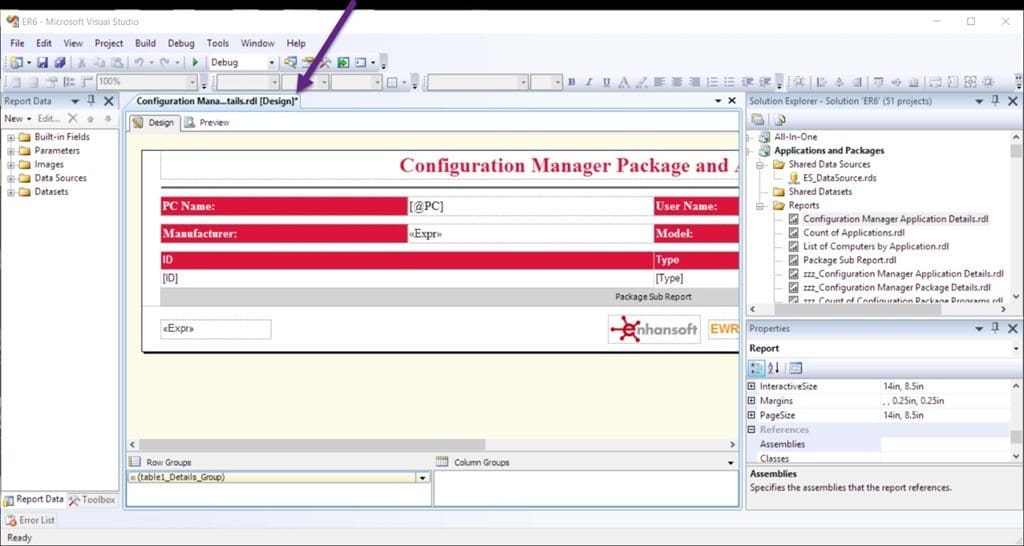
Task: Open the Build menu
Action: [145, 43]
